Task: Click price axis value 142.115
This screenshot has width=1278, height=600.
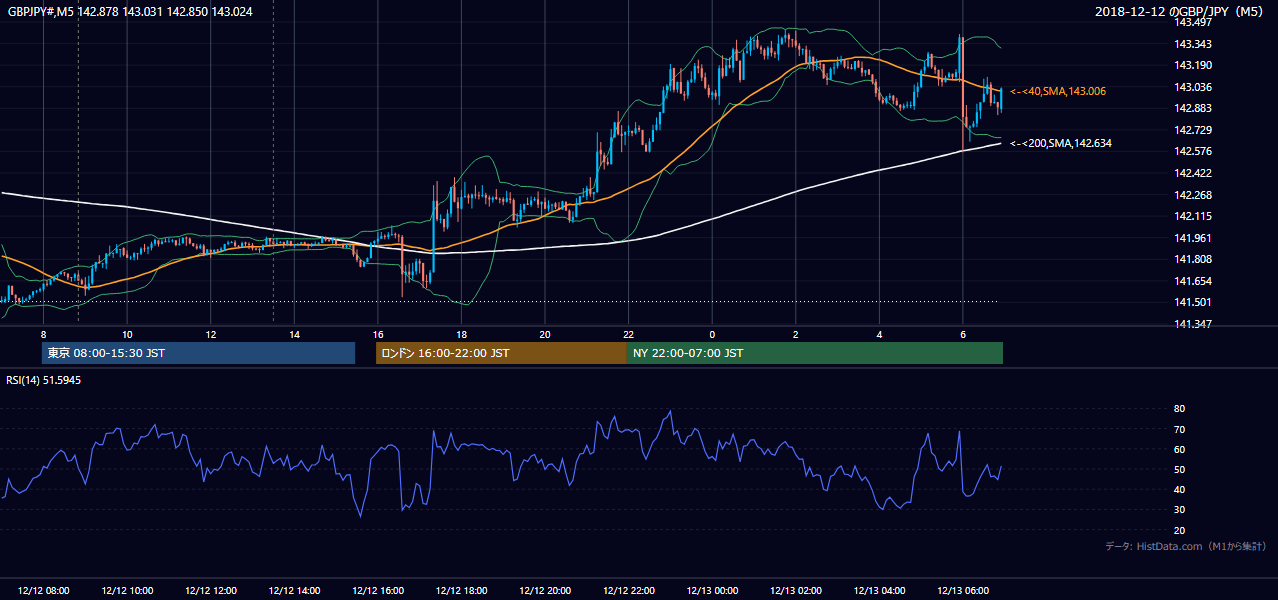Action: [x=1193, y=216]
